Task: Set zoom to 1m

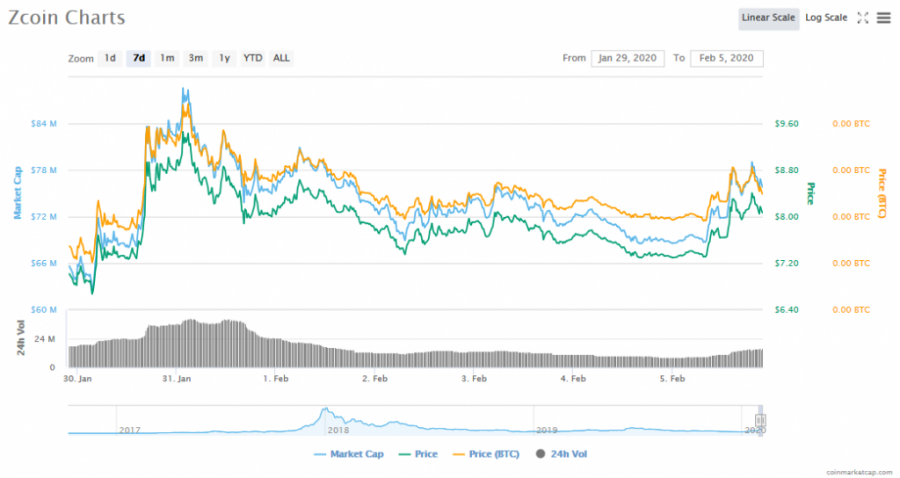Action: [167, 58]
